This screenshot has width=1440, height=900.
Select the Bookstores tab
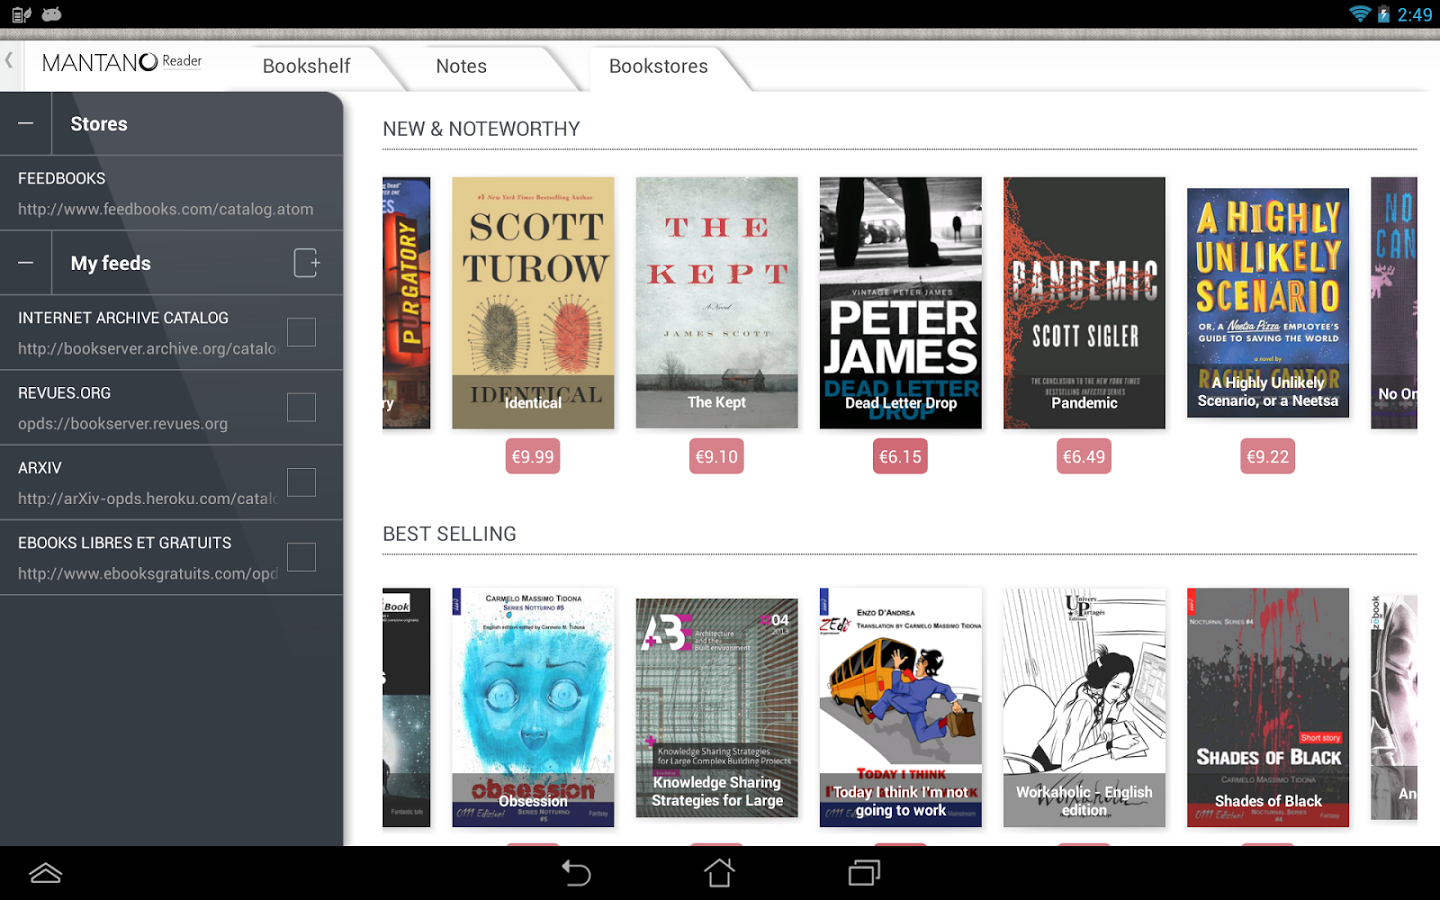tap(657, 68)
